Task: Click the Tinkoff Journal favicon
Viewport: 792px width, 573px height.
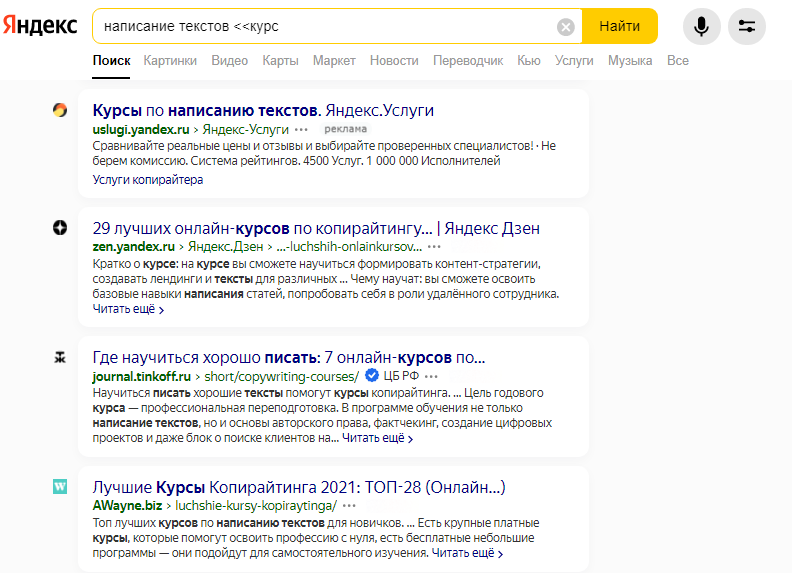Action: (x=60, y=358)
